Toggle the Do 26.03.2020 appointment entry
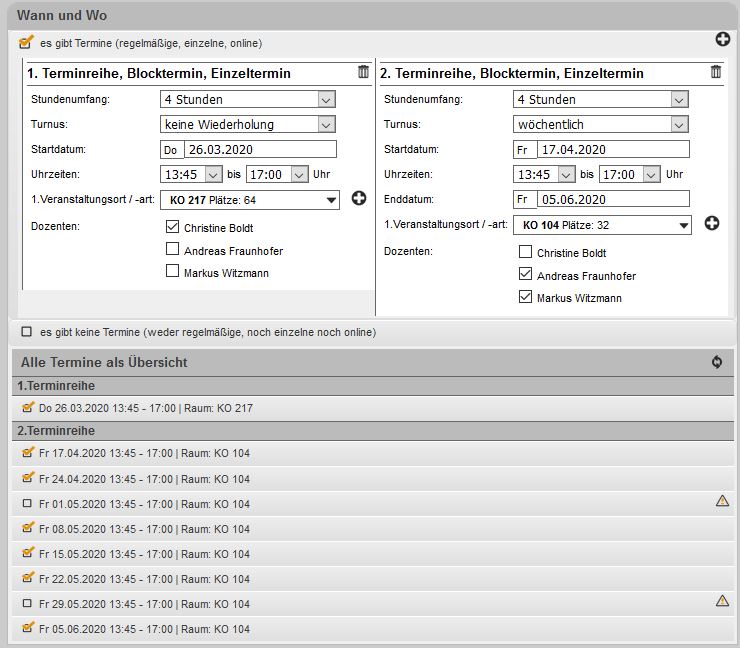This screenshot has width=740, height=648. pos(27,408)
